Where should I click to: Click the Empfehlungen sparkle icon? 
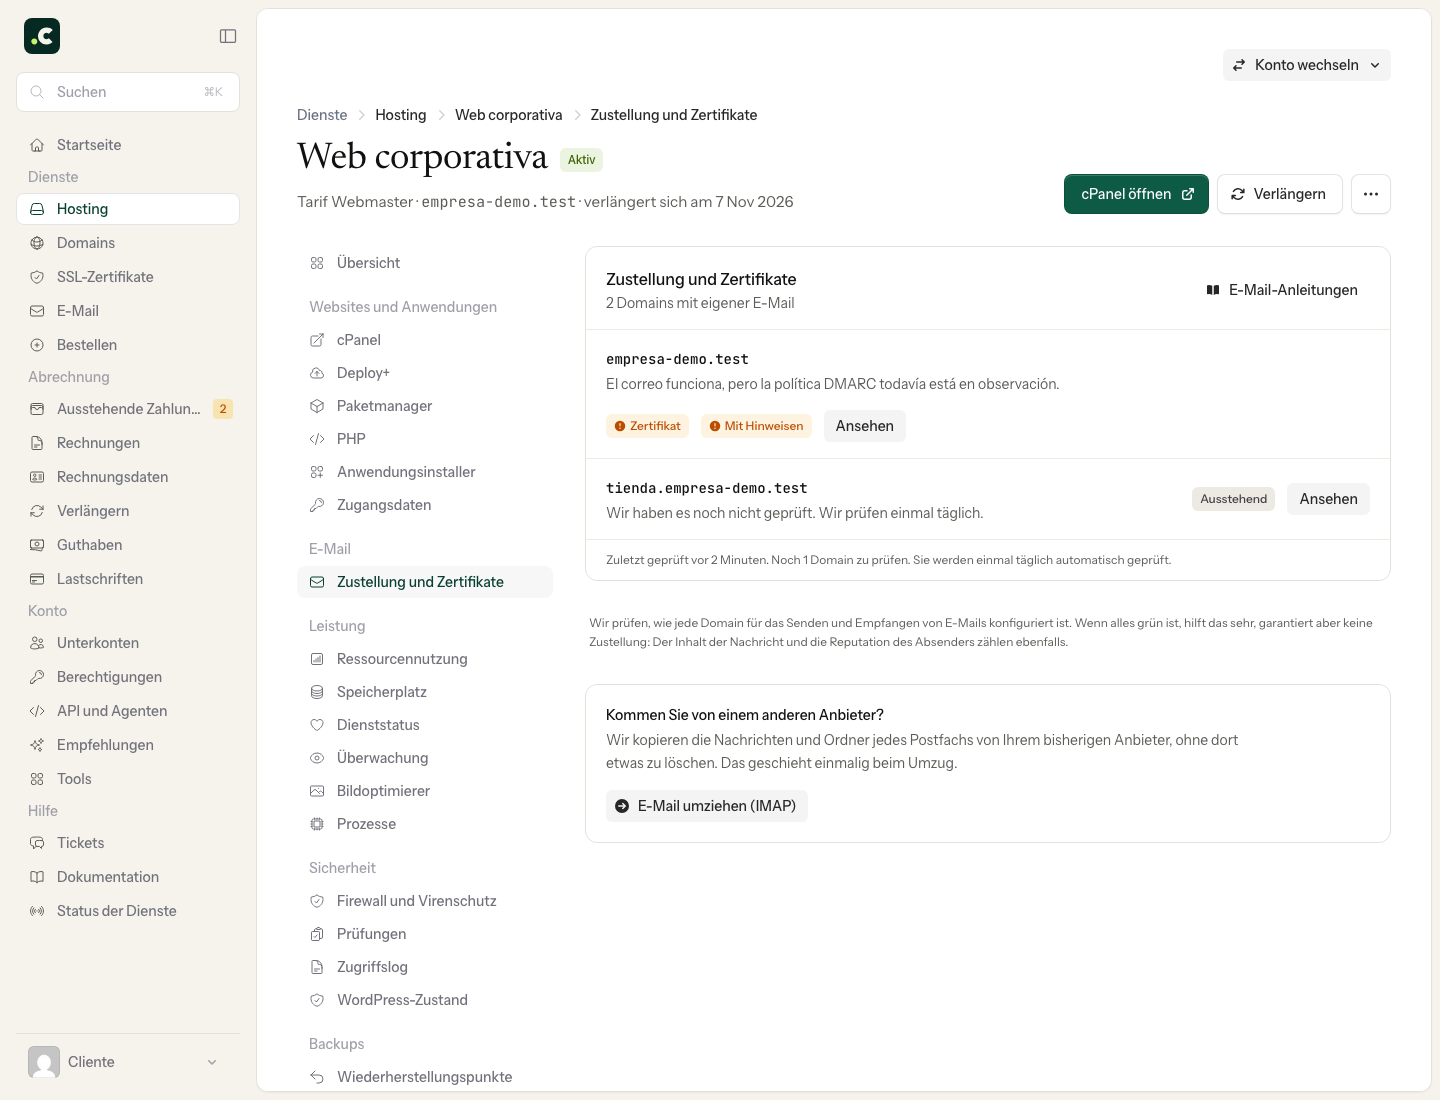37,745
